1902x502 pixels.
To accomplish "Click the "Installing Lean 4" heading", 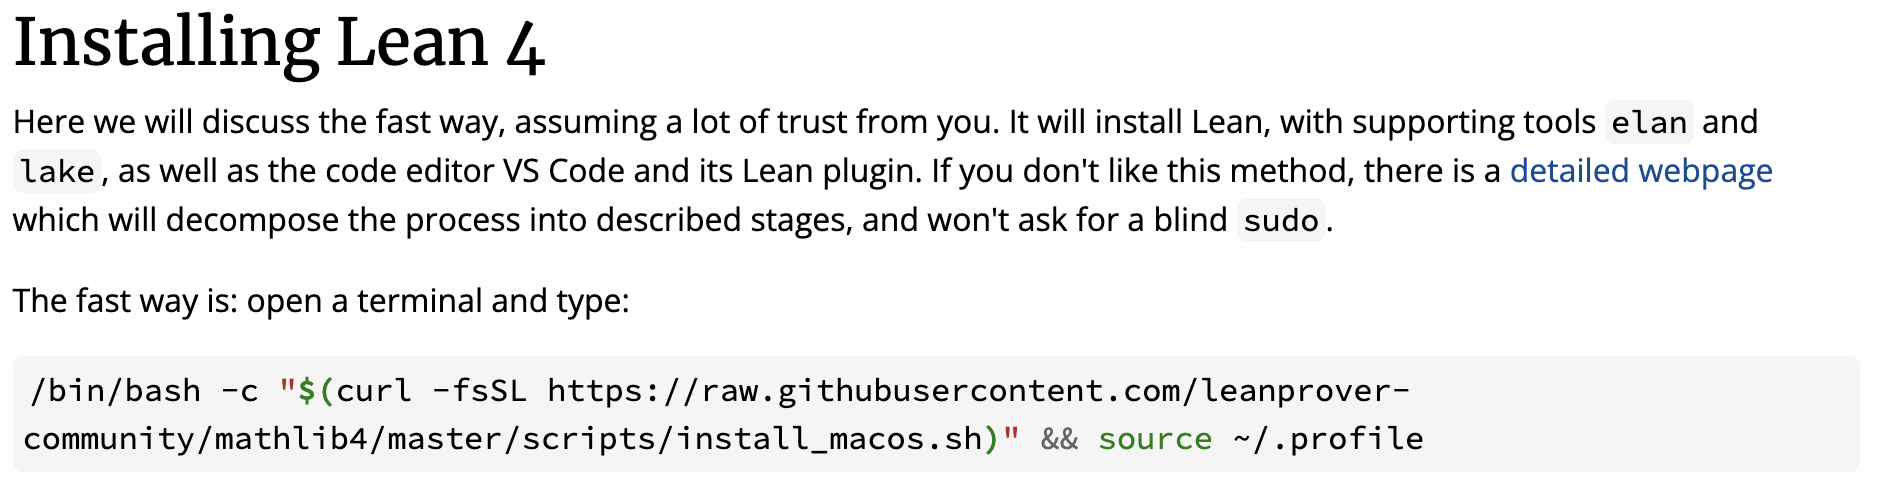I will point(279,43).
